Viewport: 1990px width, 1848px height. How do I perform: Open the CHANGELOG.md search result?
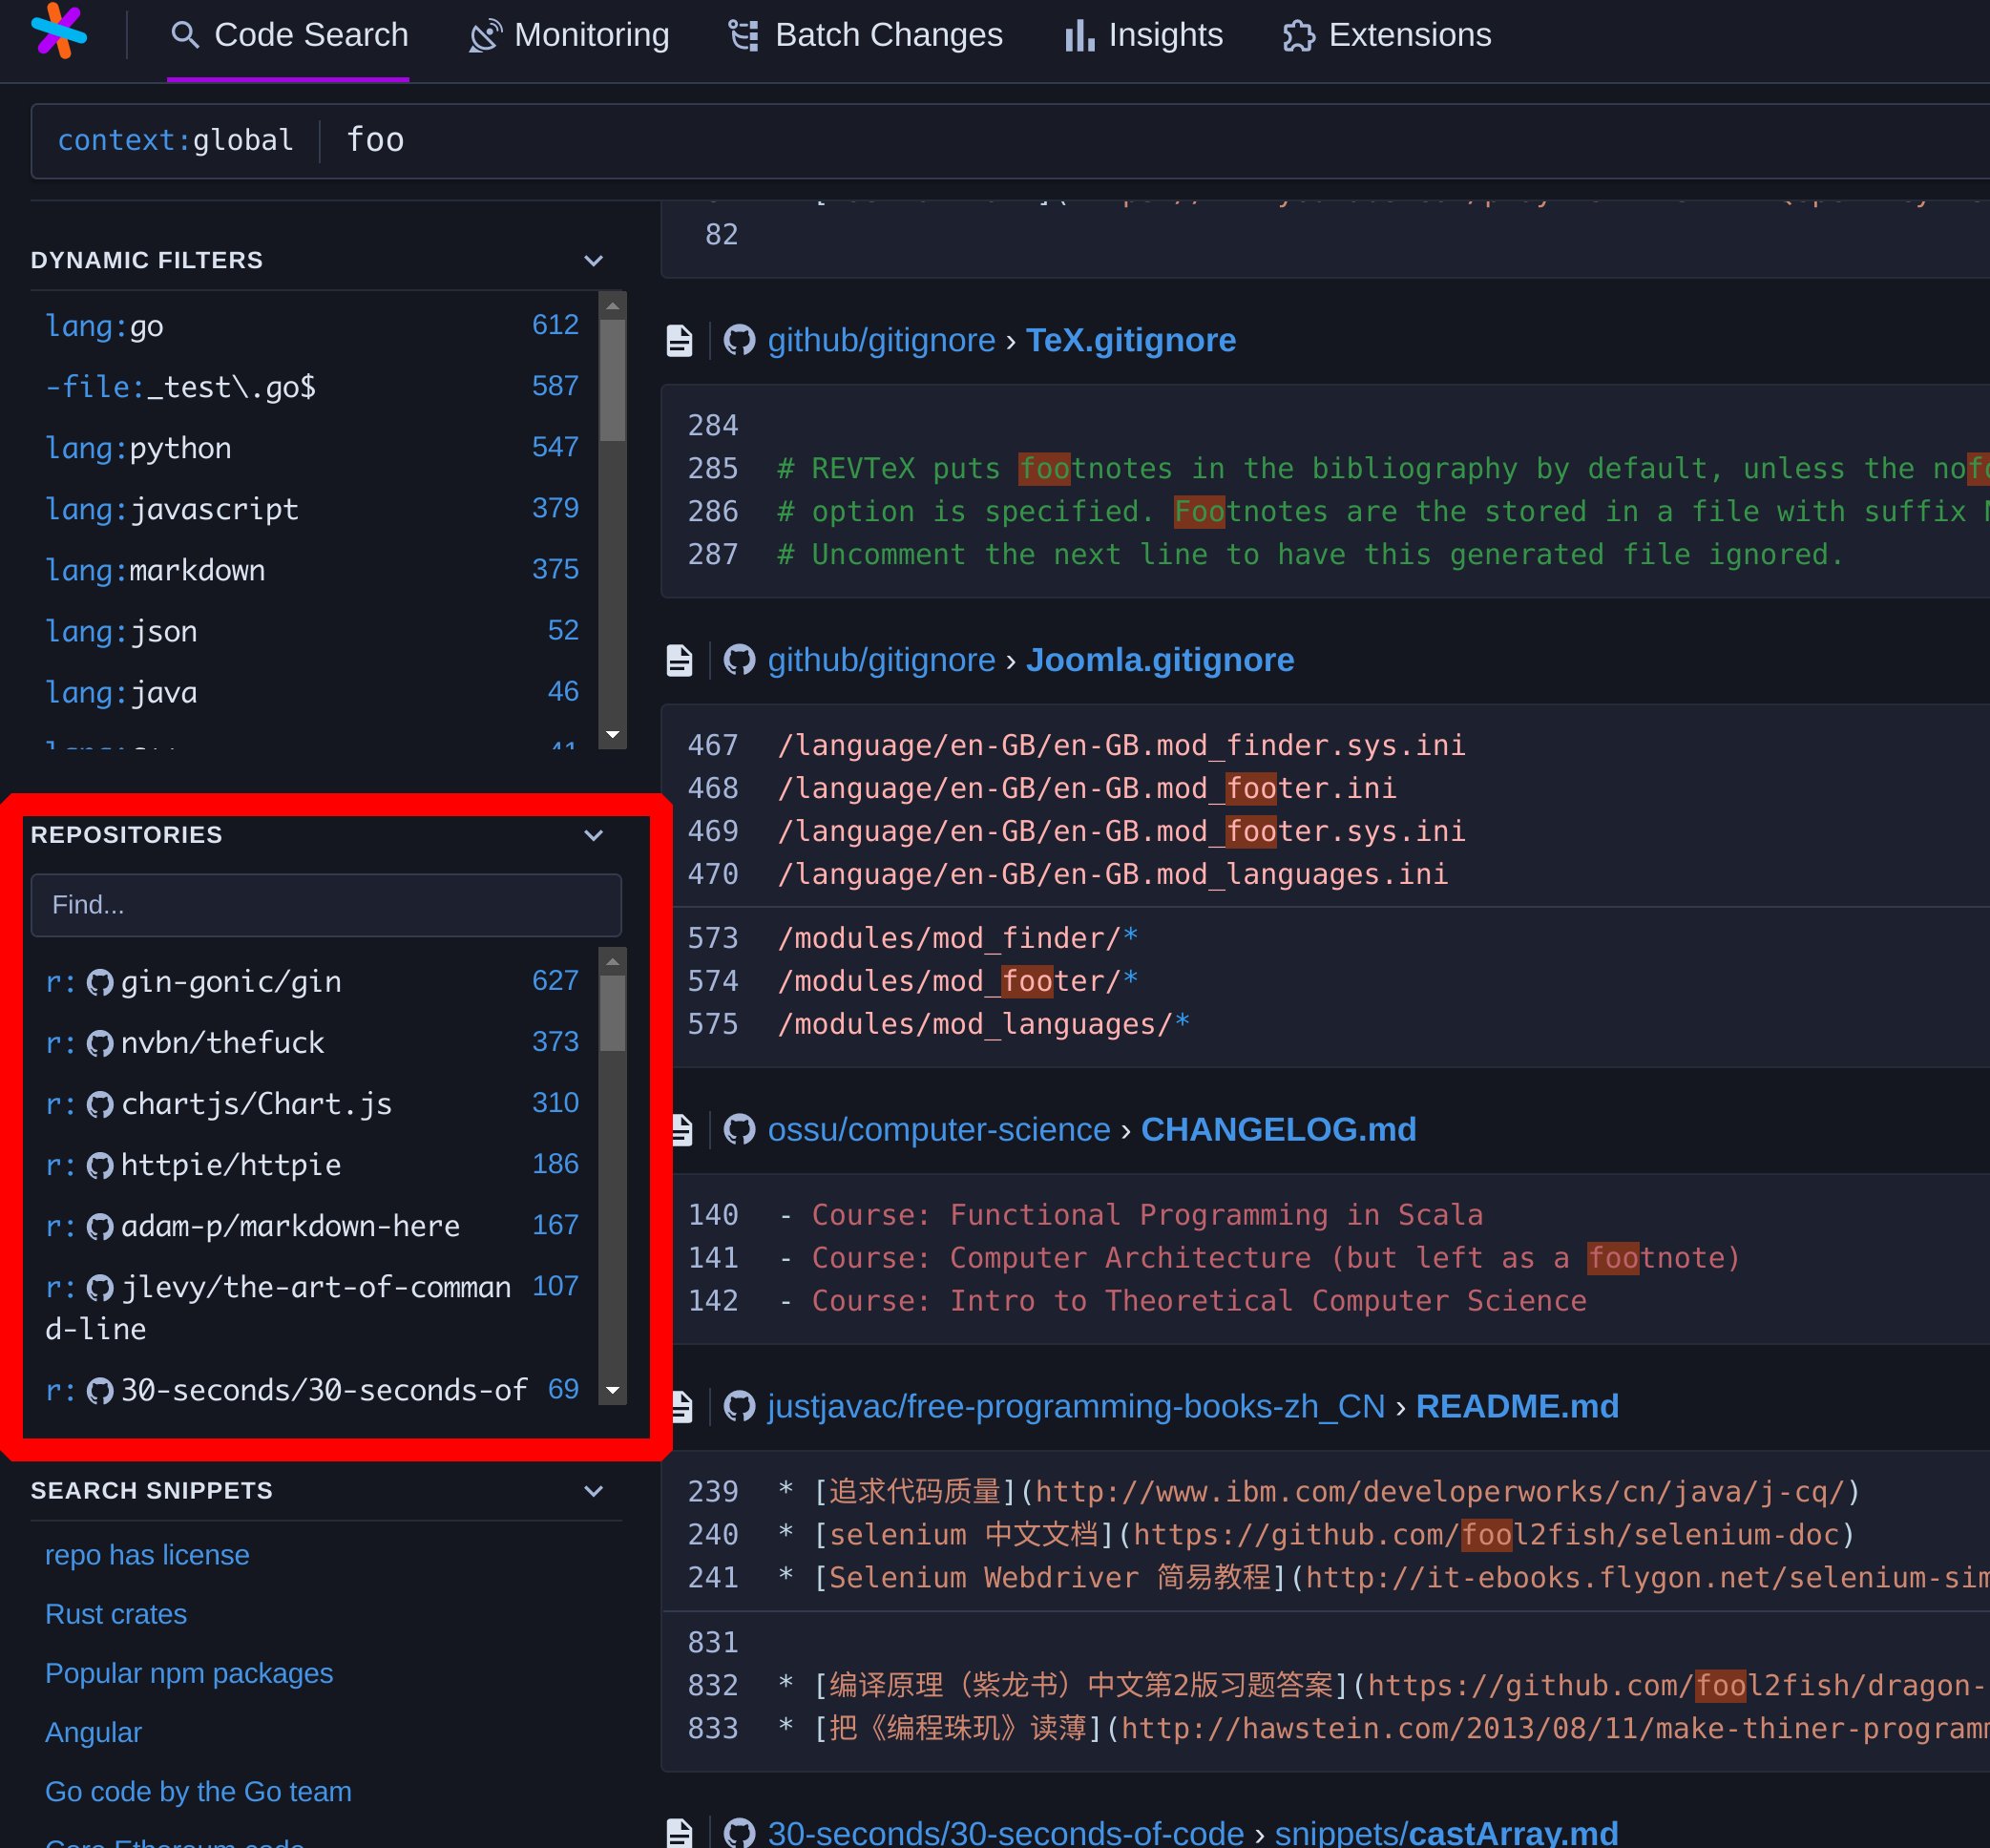(1278, 1129)
